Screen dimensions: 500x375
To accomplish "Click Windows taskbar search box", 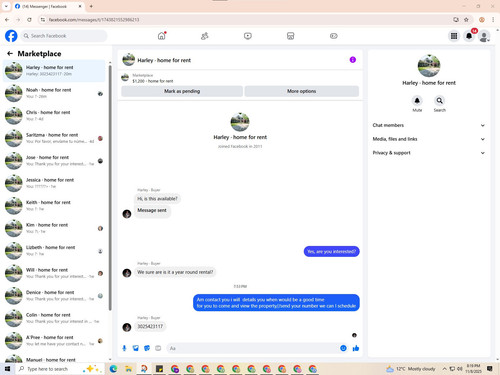I will click(60, 369).
